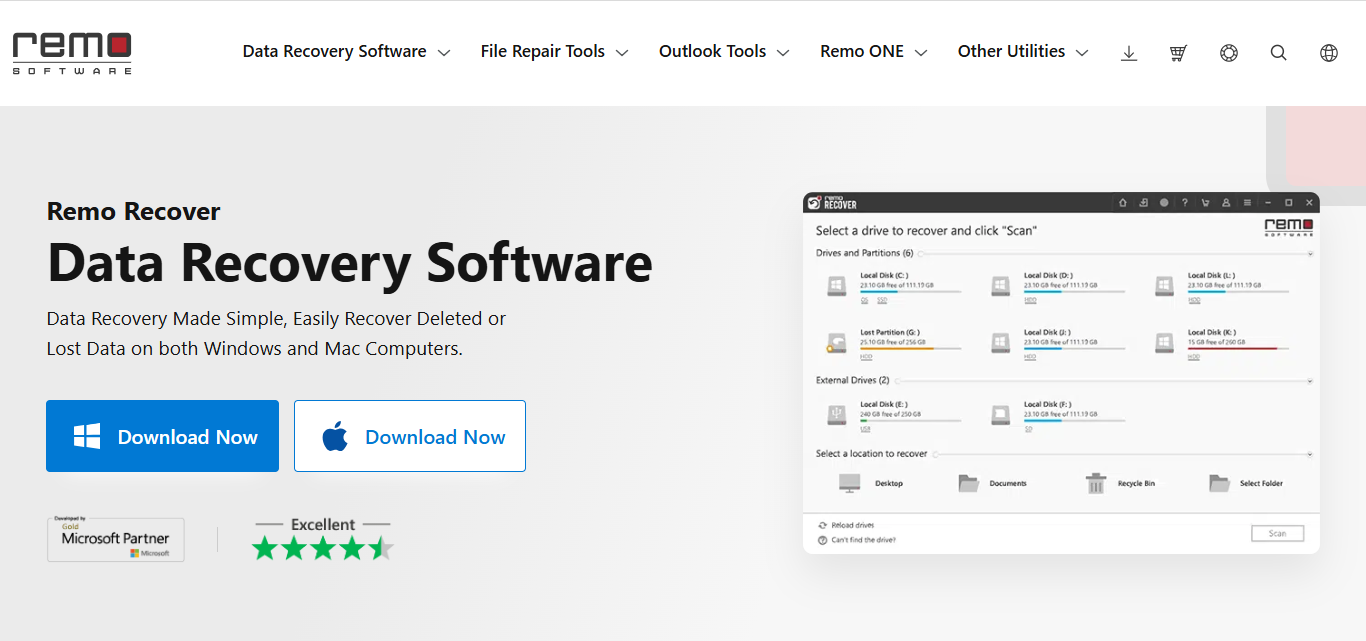1366x641 pixels.
Task: Select Local Disk (K:) drive icon
Action: tap(1164, 343)
